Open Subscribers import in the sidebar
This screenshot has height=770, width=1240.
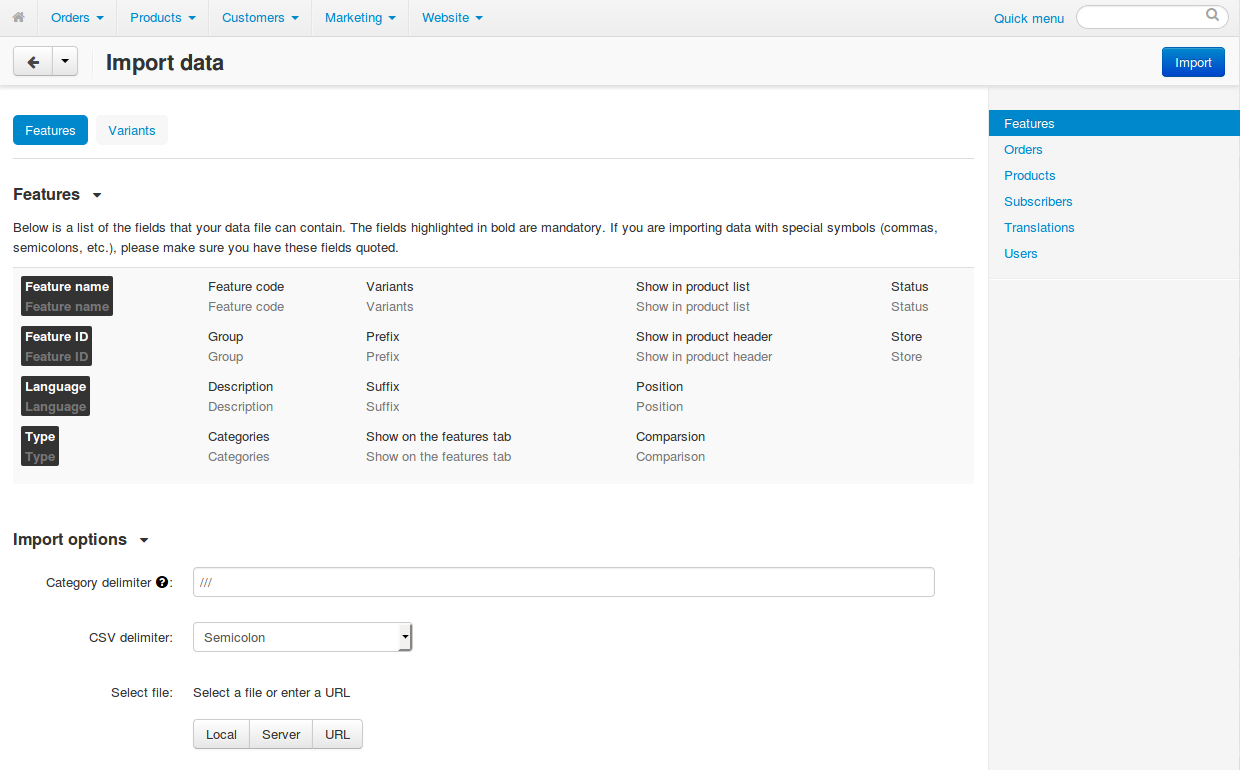tap(1038, 201)
